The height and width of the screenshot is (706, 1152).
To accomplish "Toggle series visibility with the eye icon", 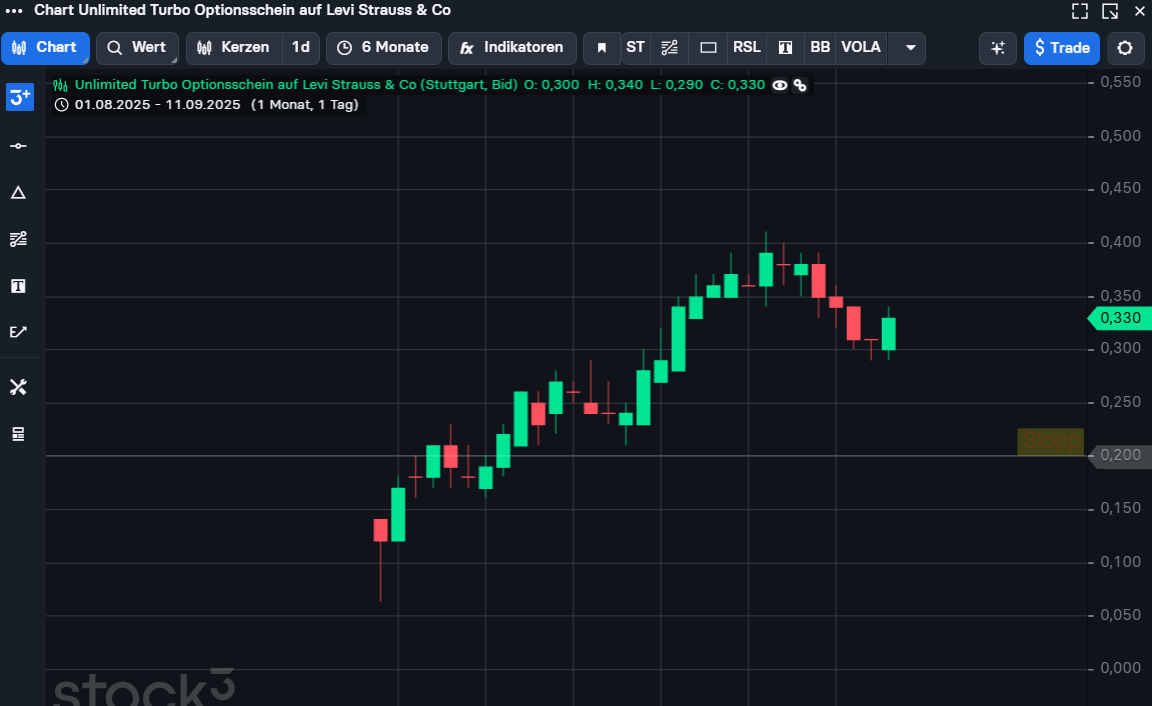I will (x=780, y=85).
